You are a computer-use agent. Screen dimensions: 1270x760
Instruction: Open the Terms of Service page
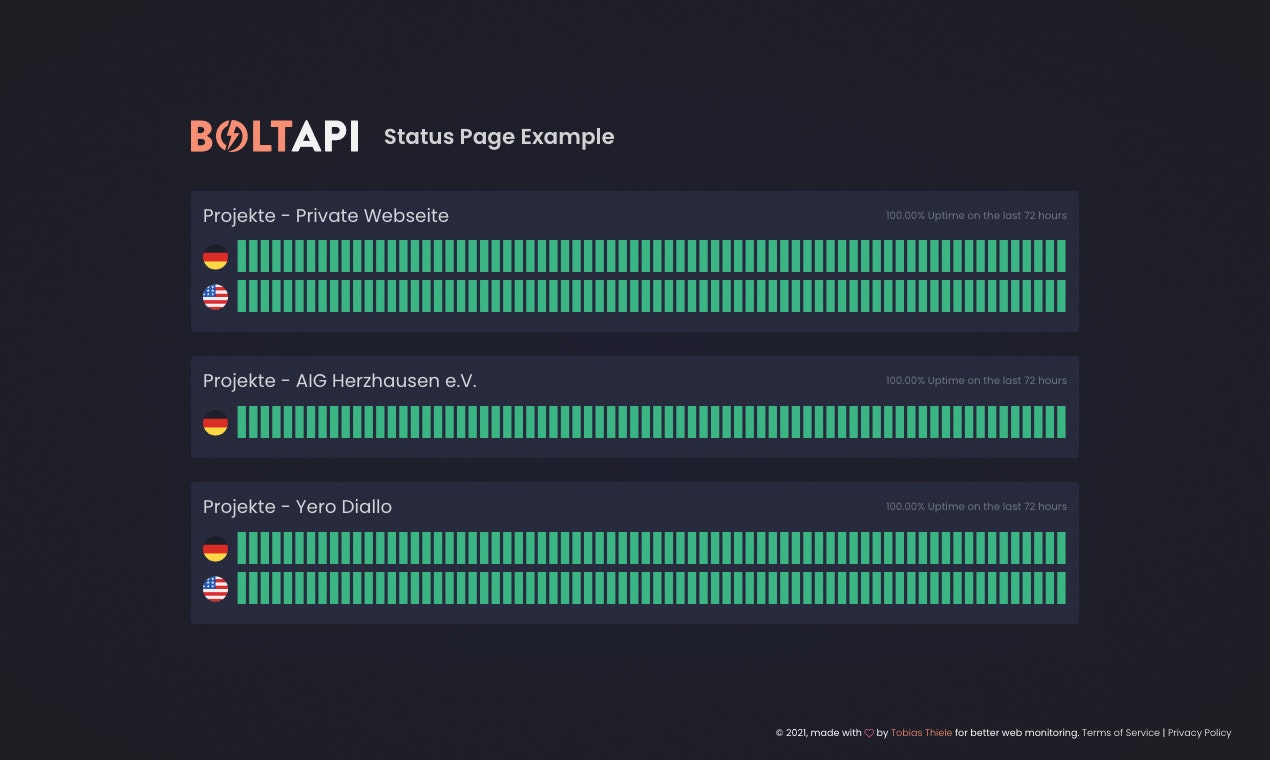tap(1120, 732)
